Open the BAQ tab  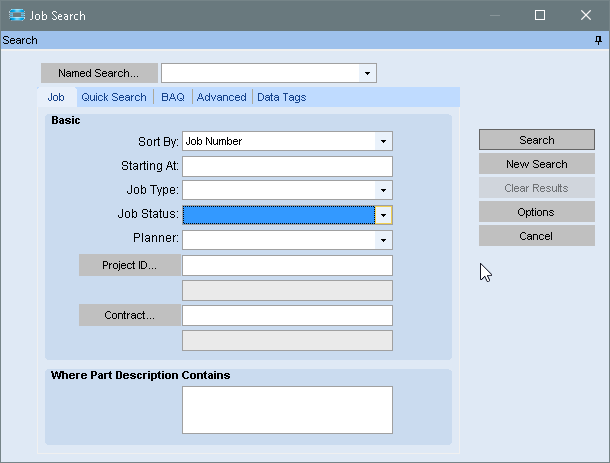172,97
